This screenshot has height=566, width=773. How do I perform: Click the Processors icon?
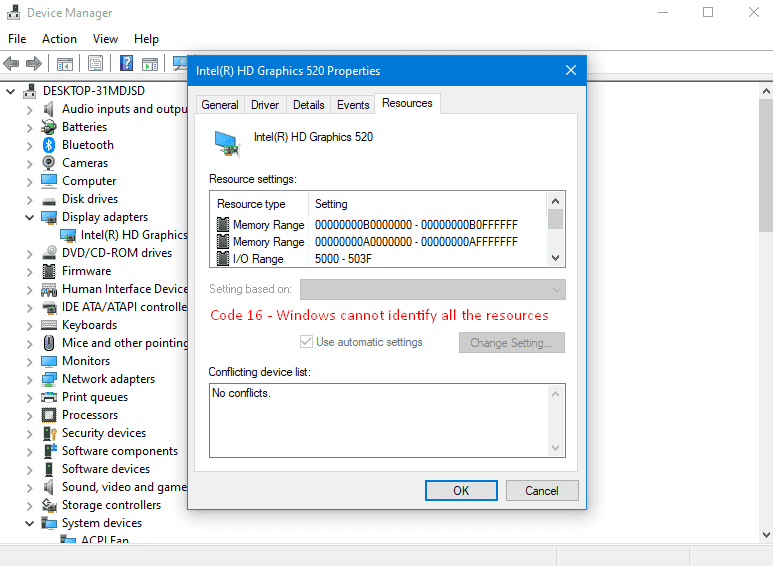coord(49,415)
